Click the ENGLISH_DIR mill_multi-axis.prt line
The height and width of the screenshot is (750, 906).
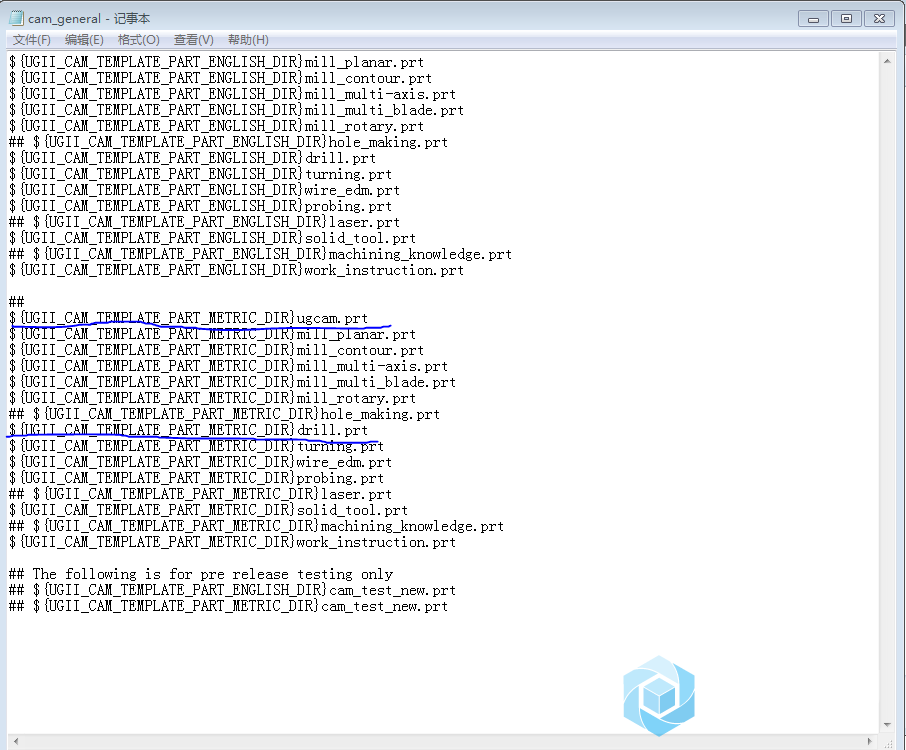(233, 94)
